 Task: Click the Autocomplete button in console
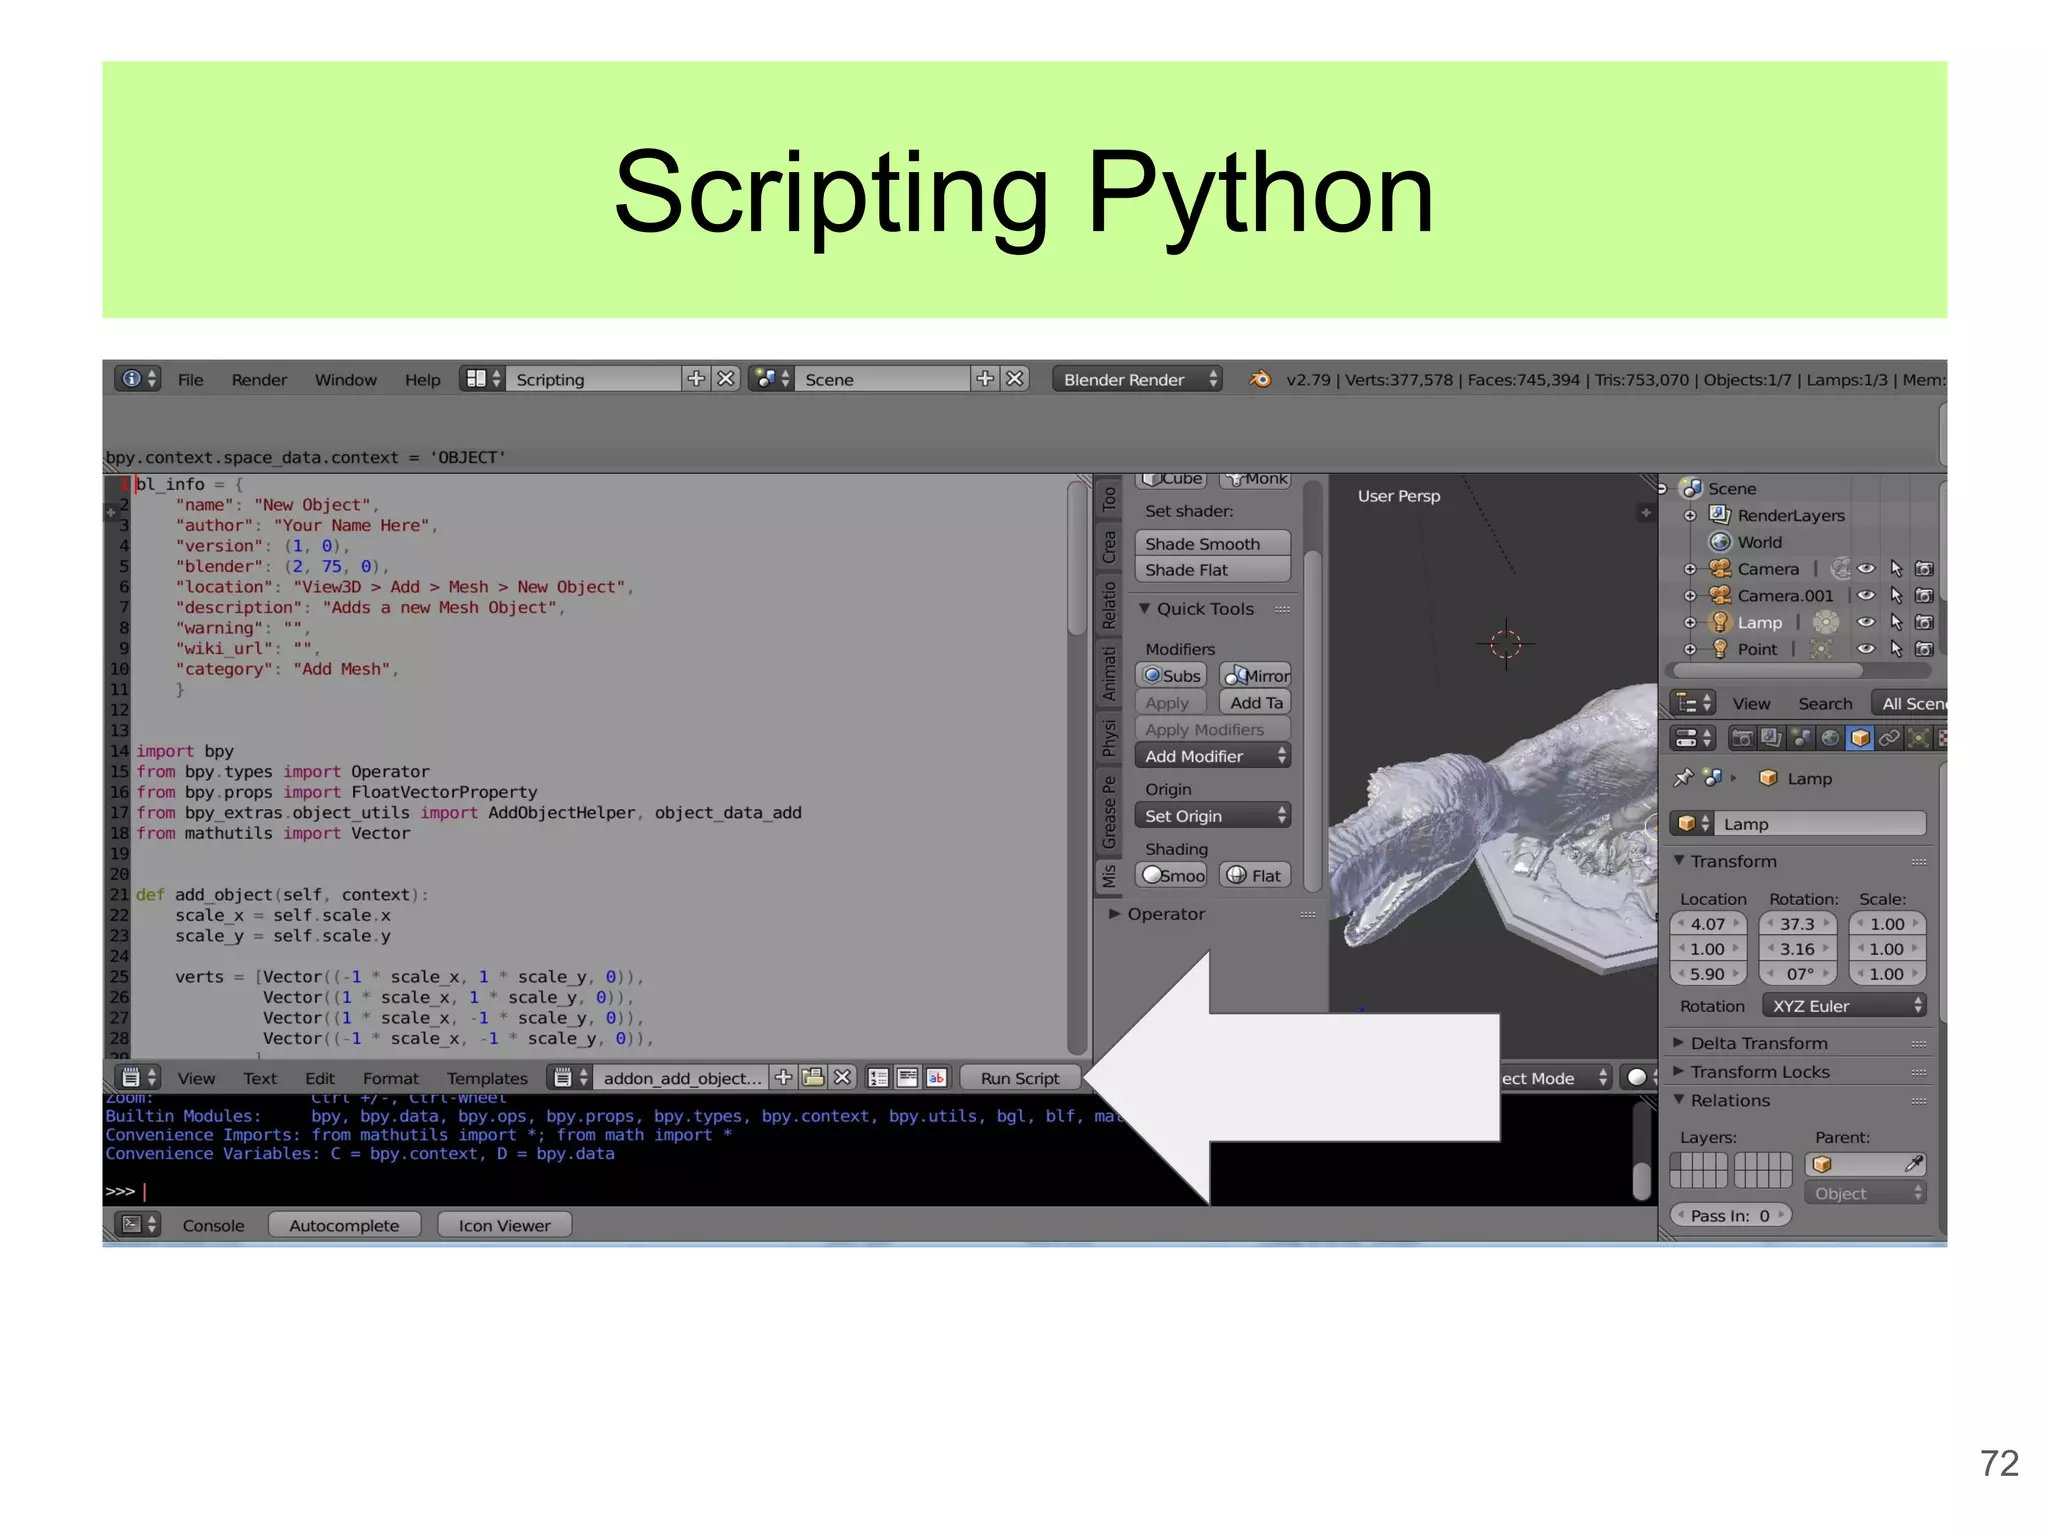pyautogui.click(x=344, y=1225)
